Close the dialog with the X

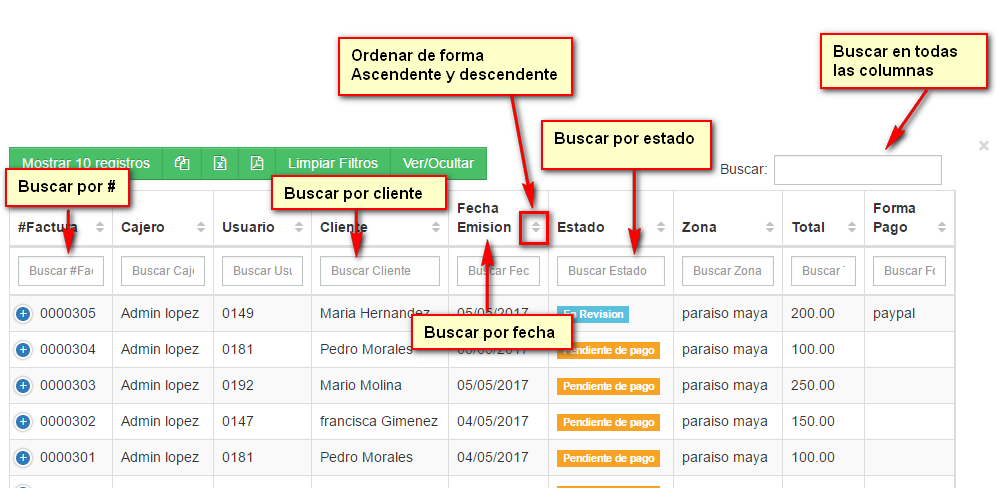(983, 146)
